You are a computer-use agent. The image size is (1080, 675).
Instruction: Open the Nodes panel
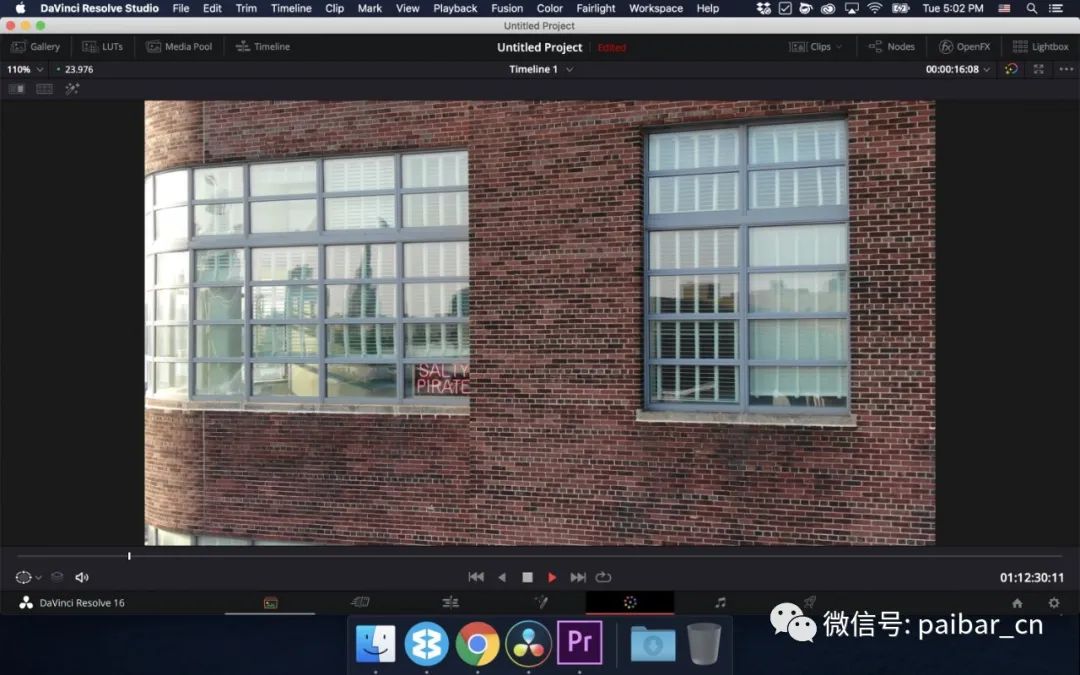point(889,46)
